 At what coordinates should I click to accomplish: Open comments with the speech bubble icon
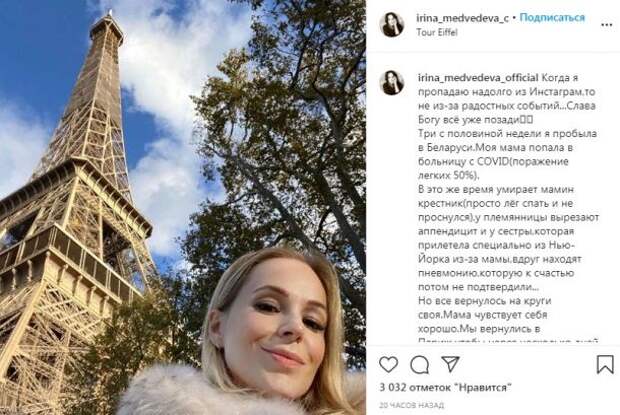pos(420,365)
